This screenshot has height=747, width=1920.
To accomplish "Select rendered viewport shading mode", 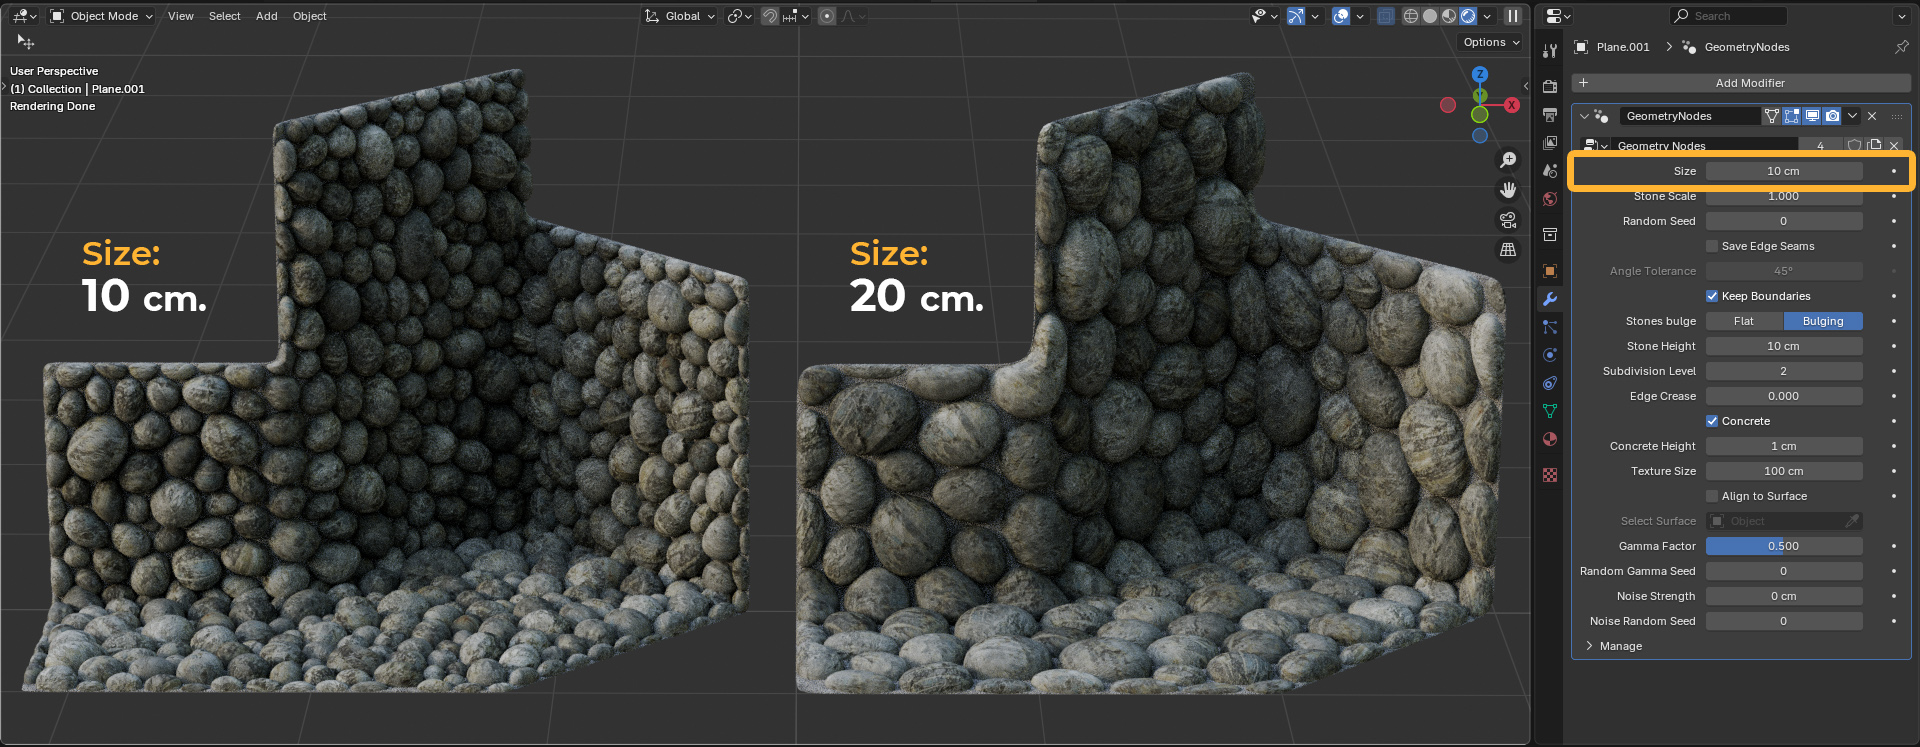I will [1467, 16].
